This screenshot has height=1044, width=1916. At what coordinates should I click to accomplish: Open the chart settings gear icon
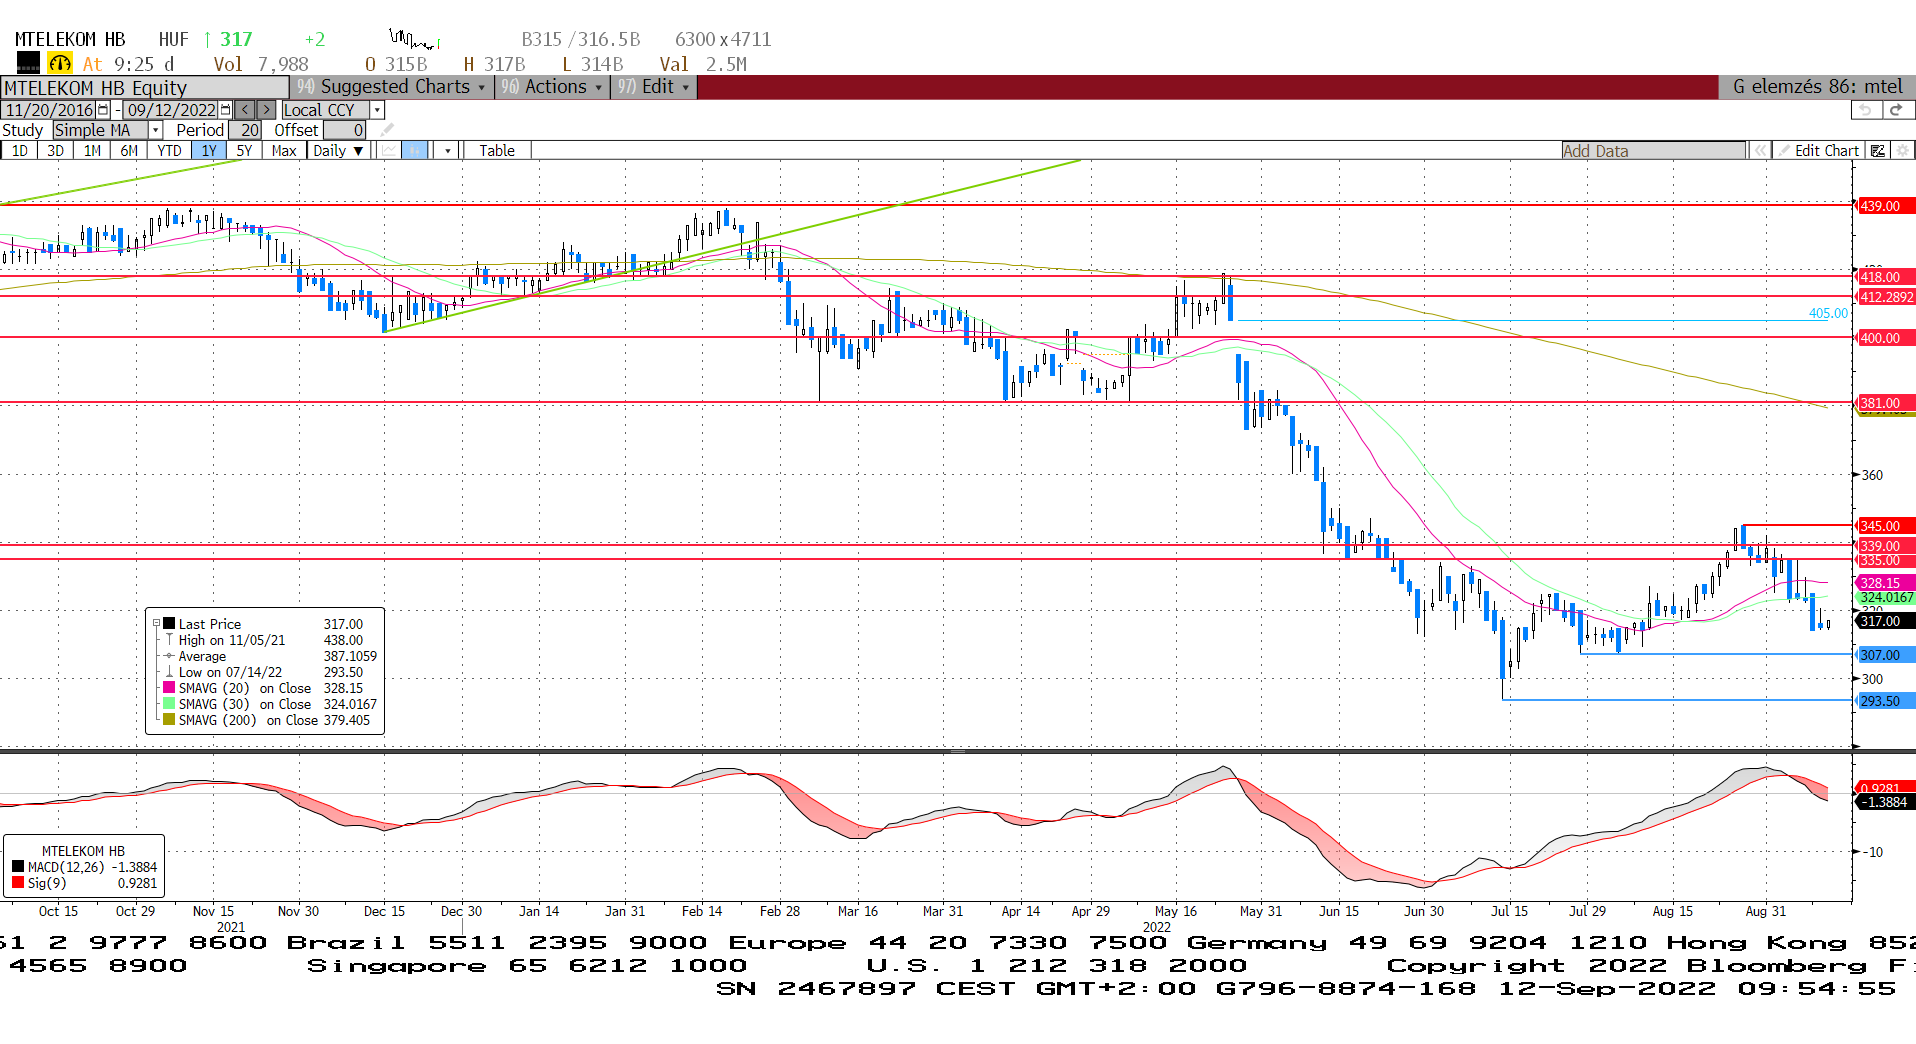tap(1903, 151)
